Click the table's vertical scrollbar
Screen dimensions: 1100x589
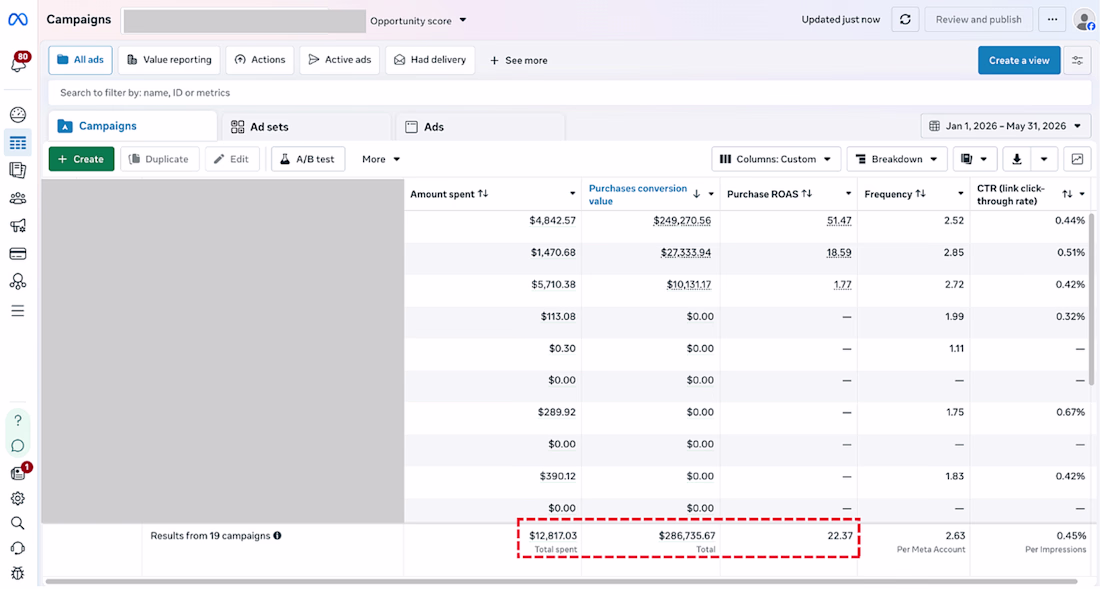[x=1091, y=299]
